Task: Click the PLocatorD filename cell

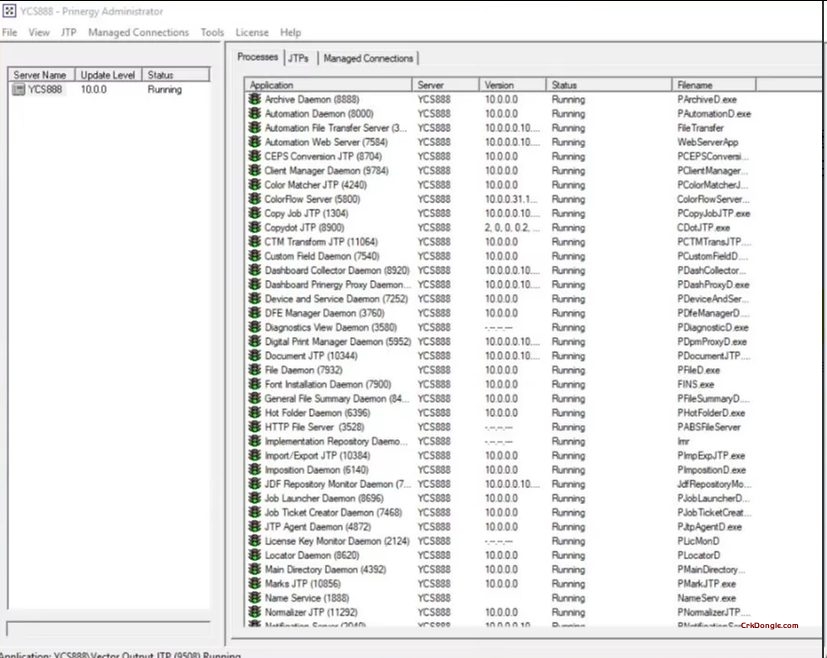Action: coord(698,555)
